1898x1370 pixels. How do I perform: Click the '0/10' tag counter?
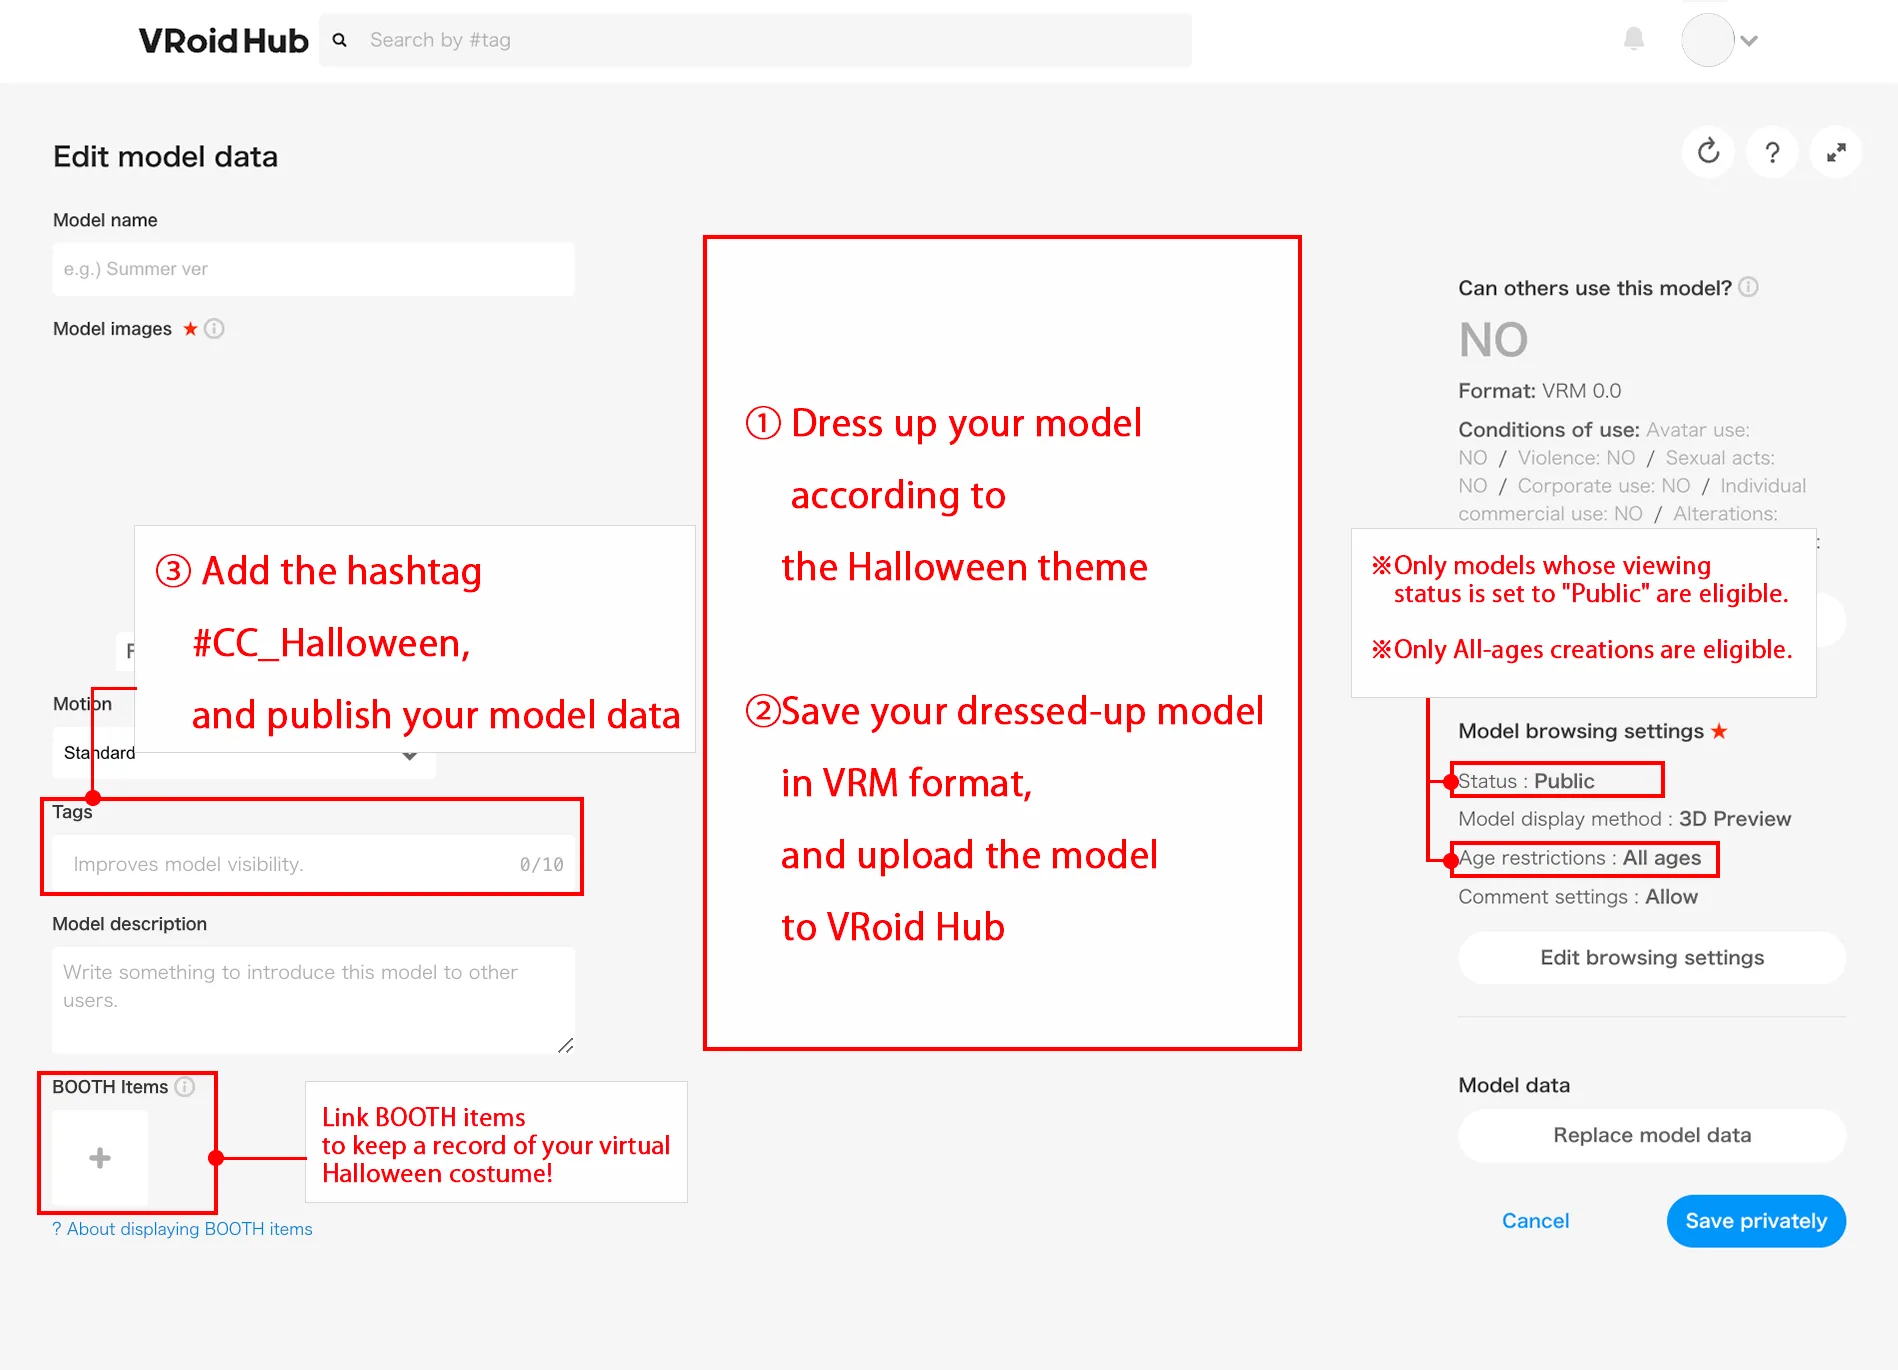coord(541,865)
